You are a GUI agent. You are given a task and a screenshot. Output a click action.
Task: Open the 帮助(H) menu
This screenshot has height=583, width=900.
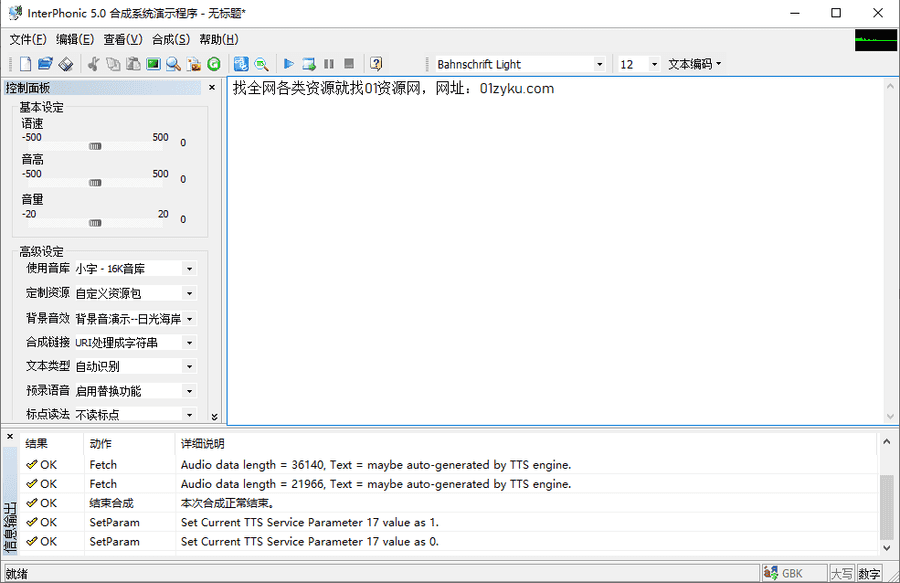pos(219,39)
